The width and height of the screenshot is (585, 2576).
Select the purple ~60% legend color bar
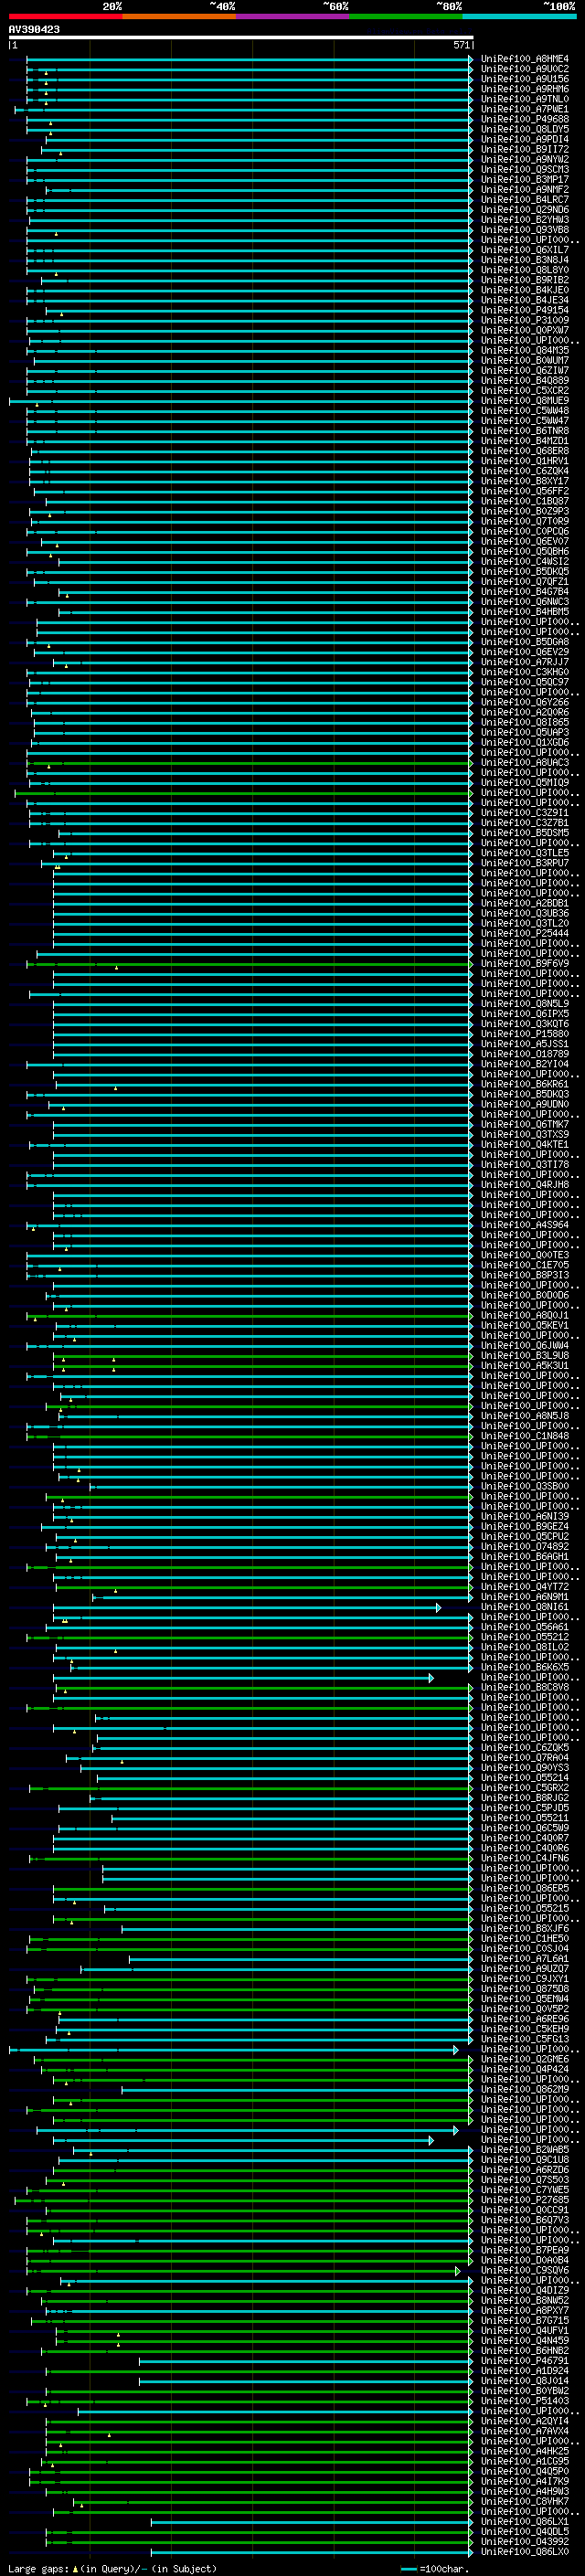(292, 16)
